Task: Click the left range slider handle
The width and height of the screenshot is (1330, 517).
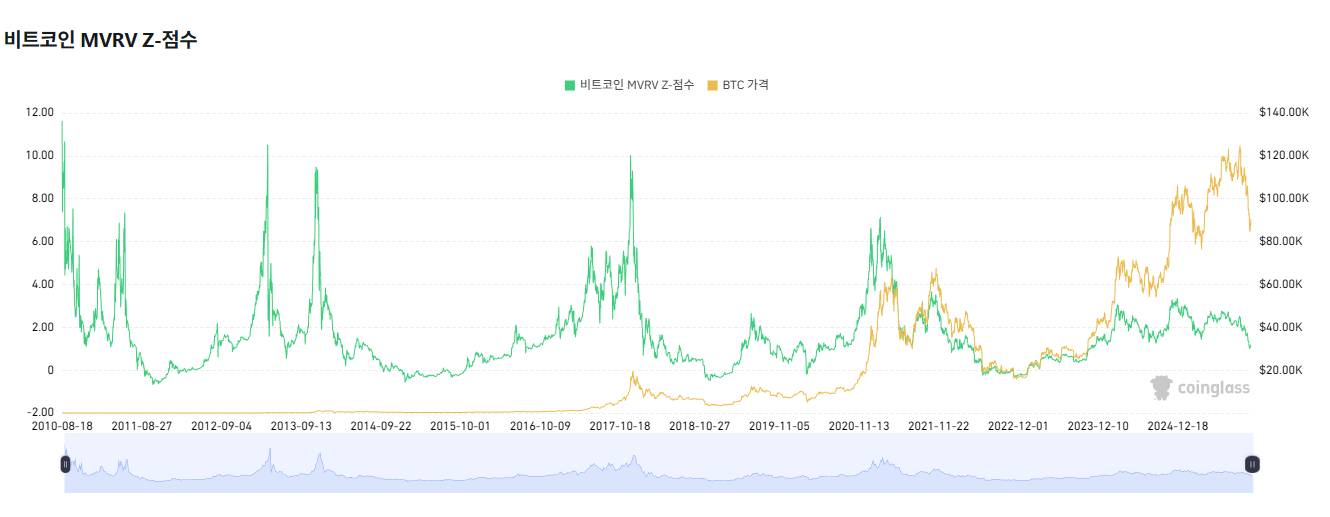Action: click(x=65, y=464)
